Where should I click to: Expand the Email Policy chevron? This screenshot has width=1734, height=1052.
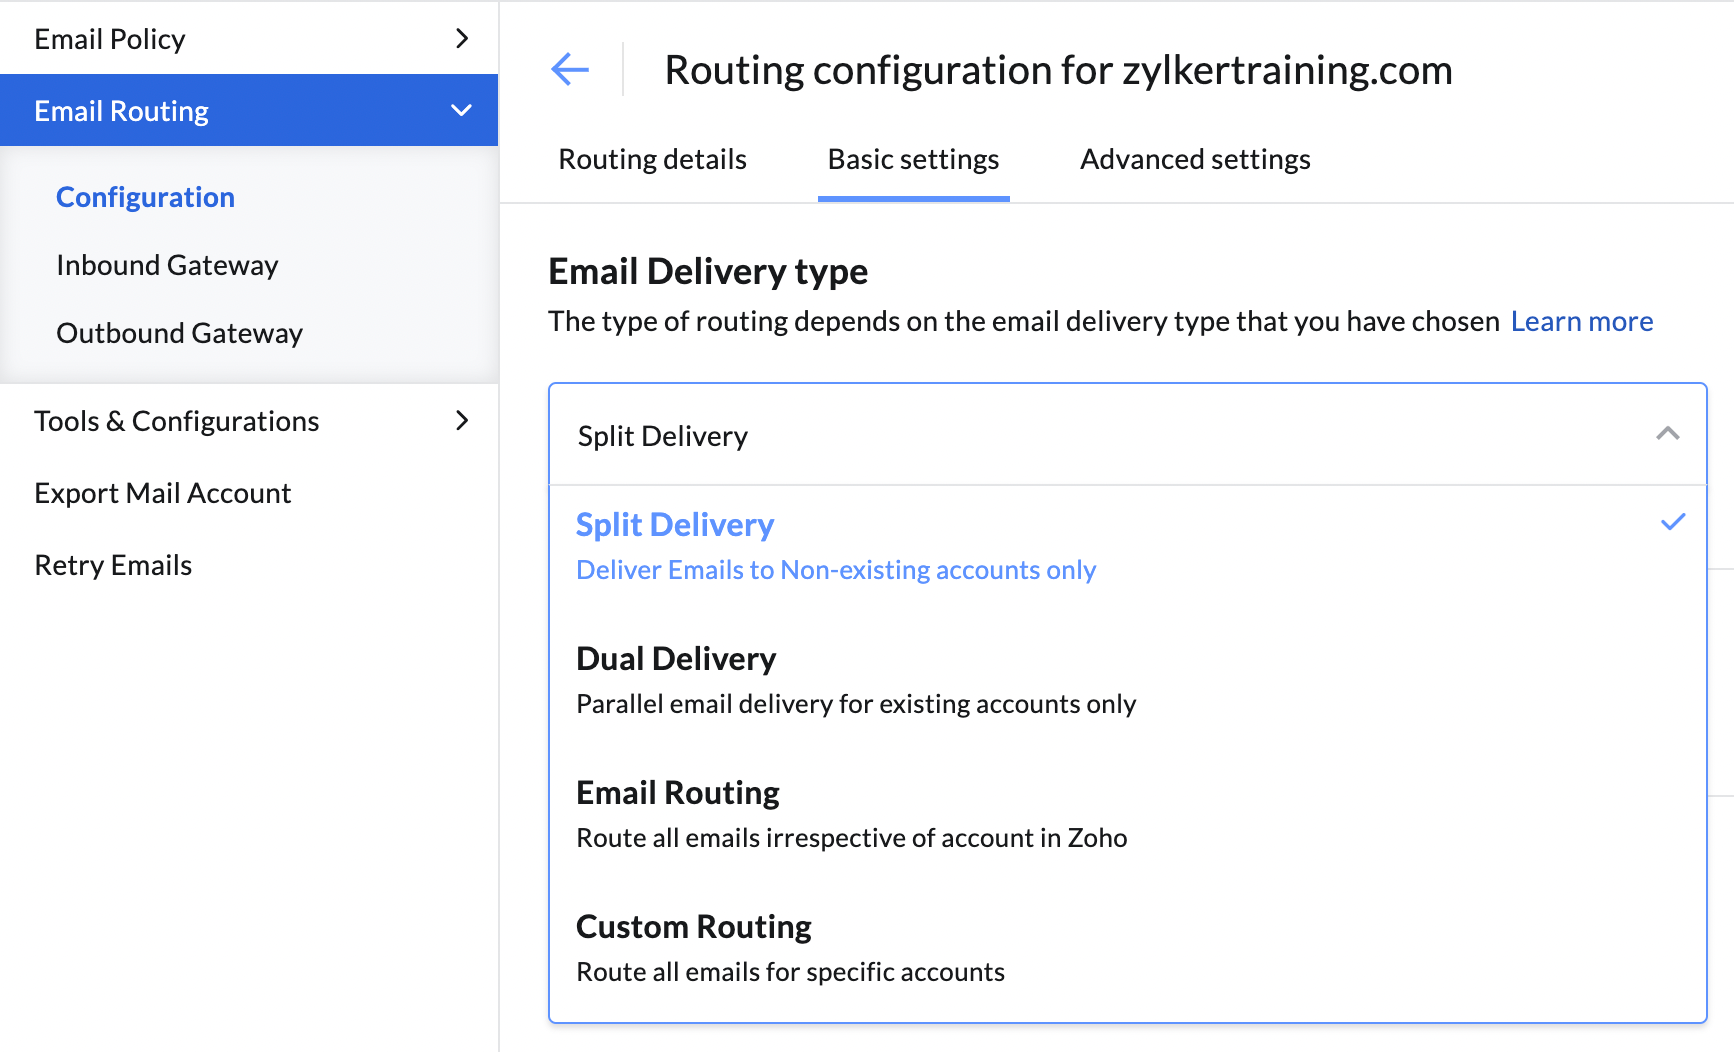[462, 39]
